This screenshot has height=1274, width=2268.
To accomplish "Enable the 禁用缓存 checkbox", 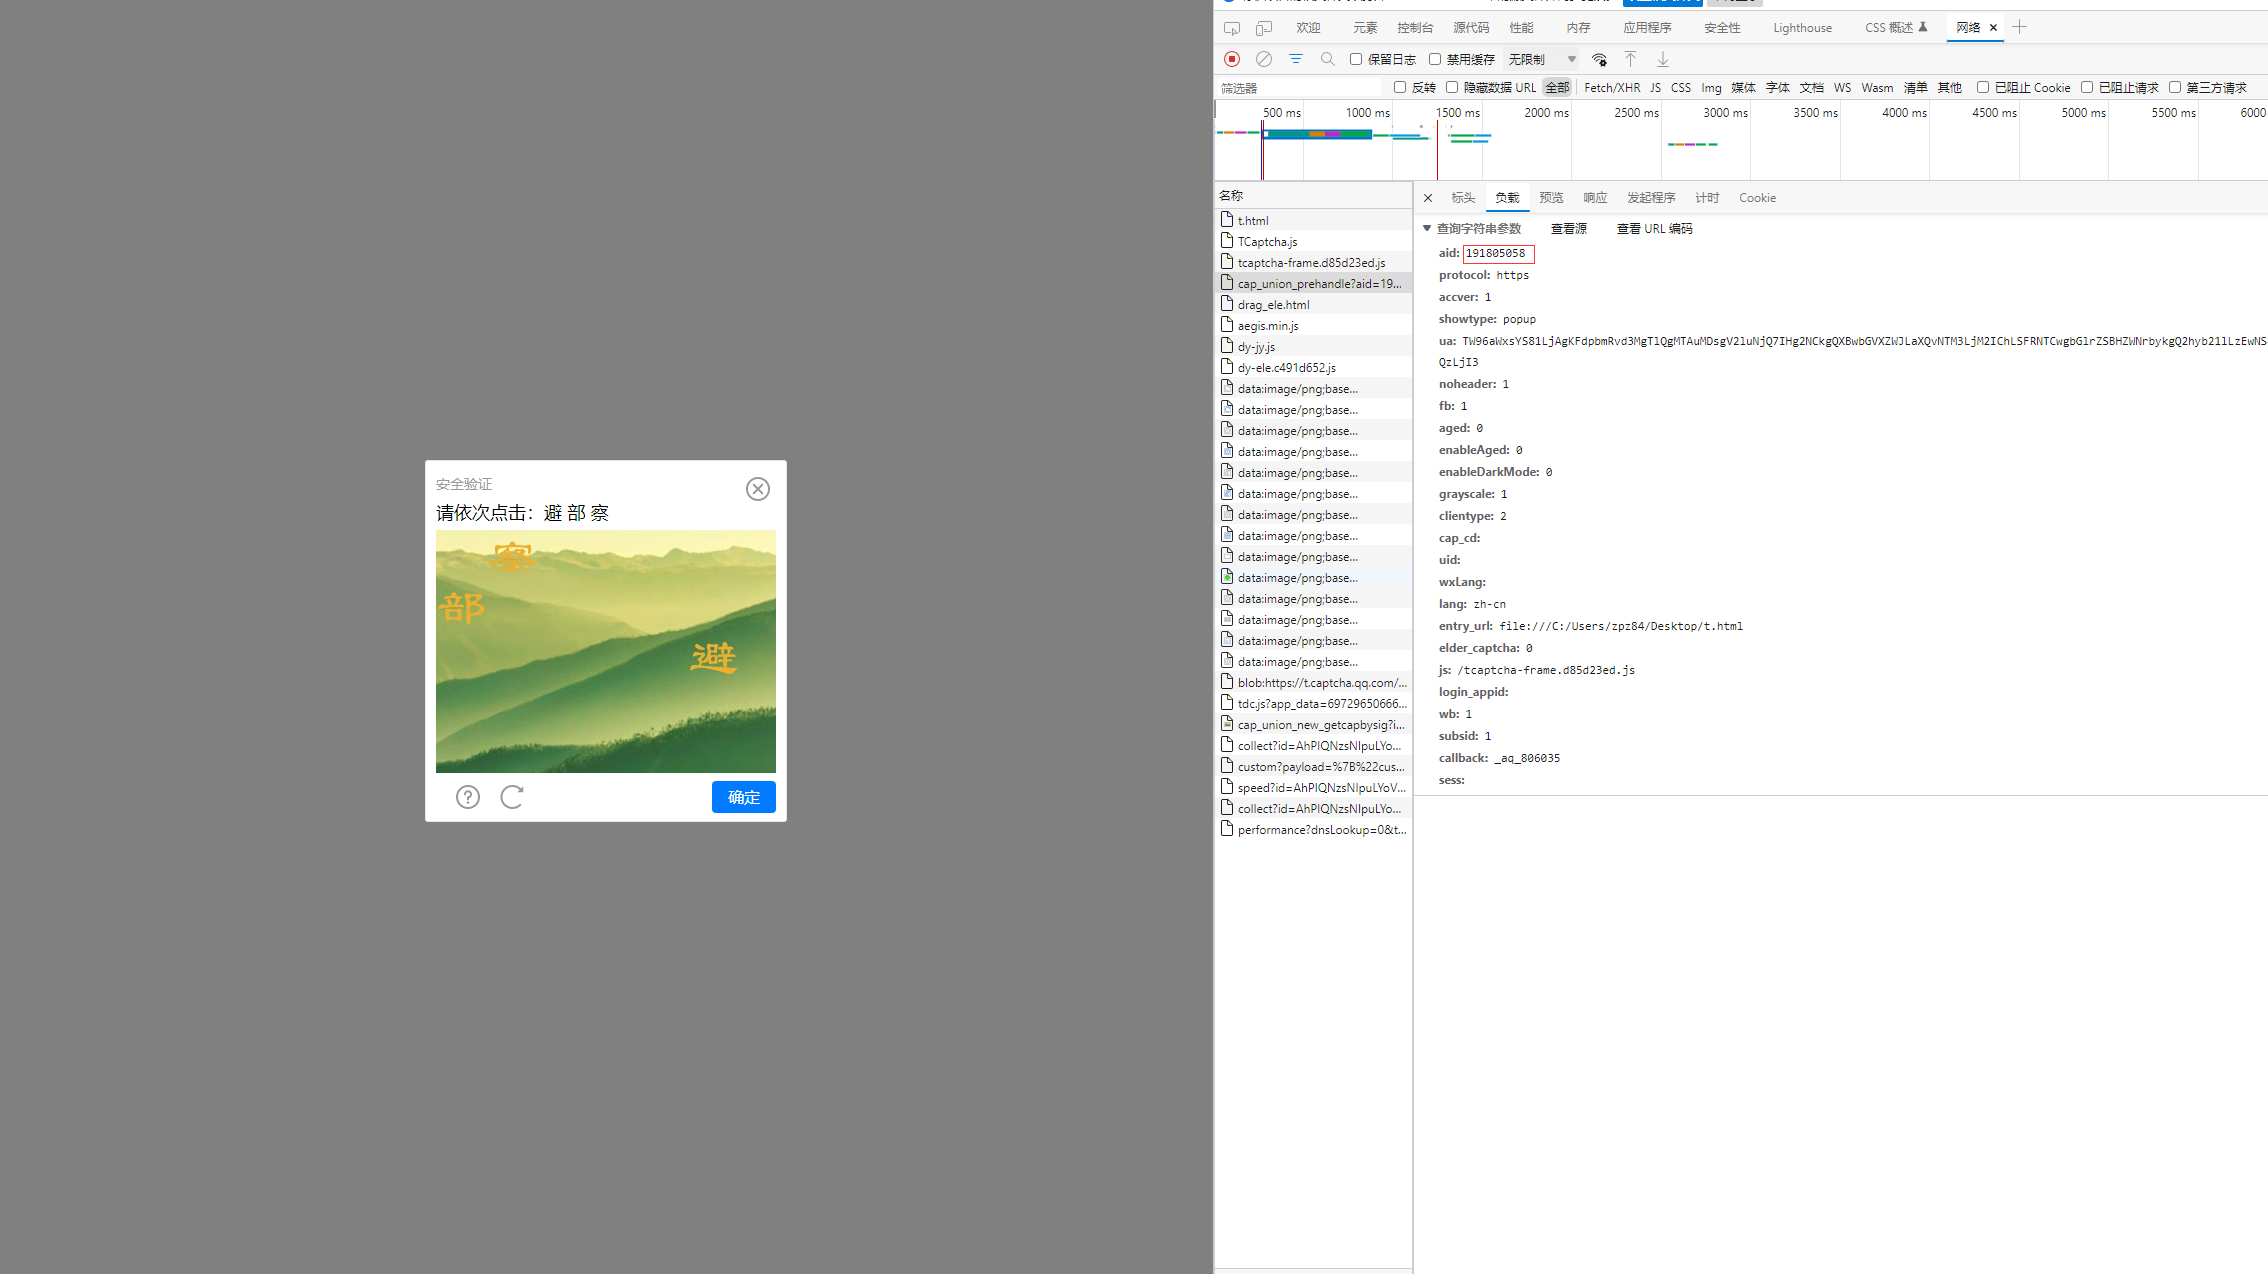I will tap(1435, 59).
